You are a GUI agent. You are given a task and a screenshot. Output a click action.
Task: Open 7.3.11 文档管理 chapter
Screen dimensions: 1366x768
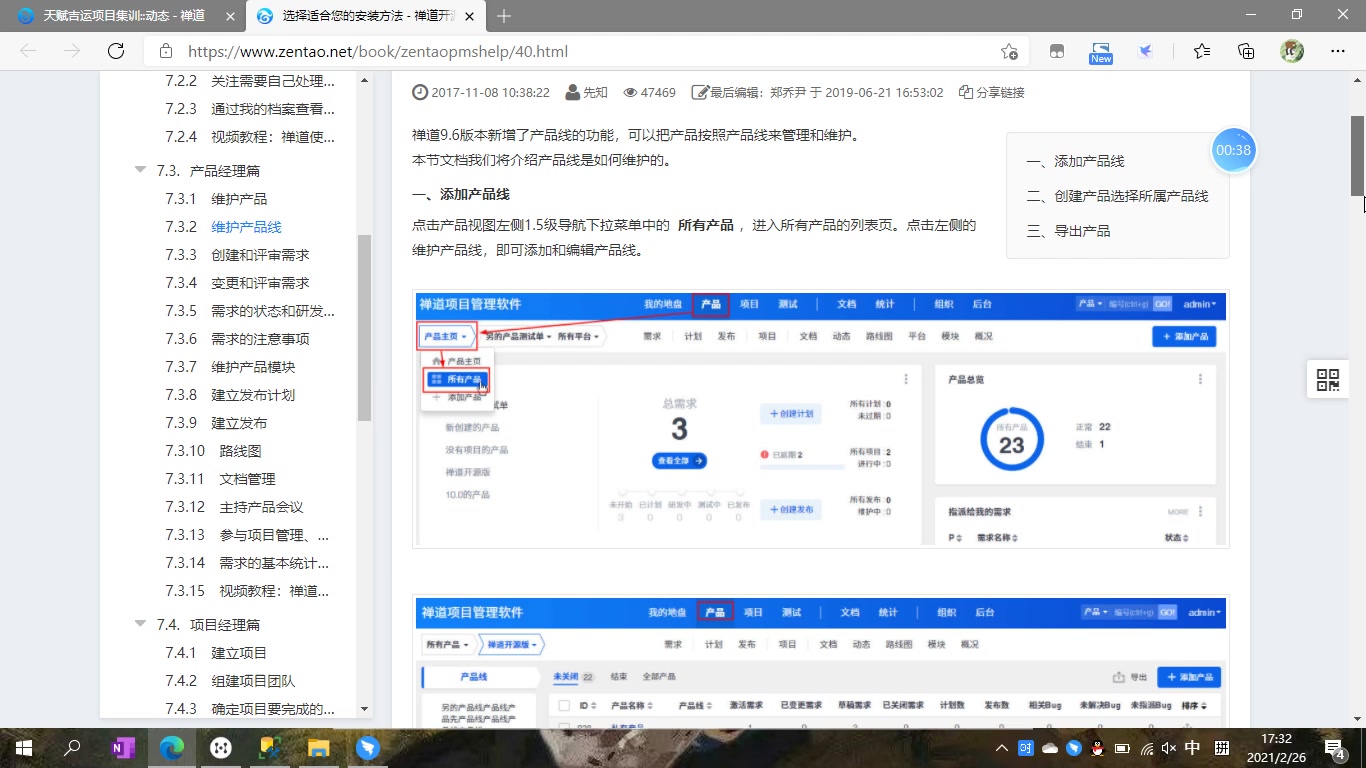click(220, 479)
